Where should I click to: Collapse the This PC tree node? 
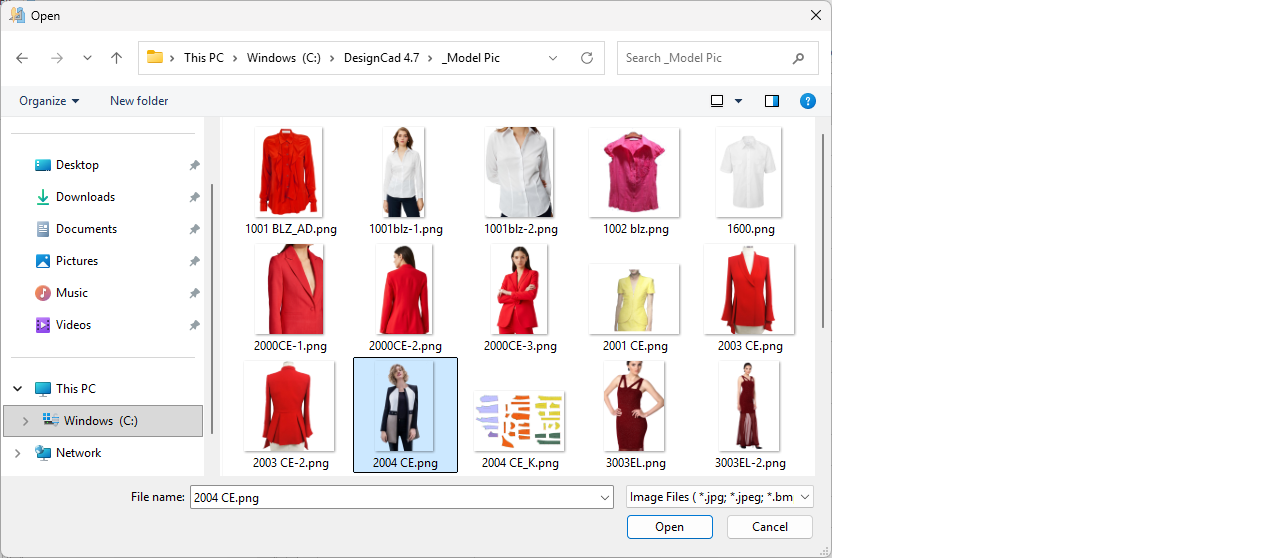(17, 389)
